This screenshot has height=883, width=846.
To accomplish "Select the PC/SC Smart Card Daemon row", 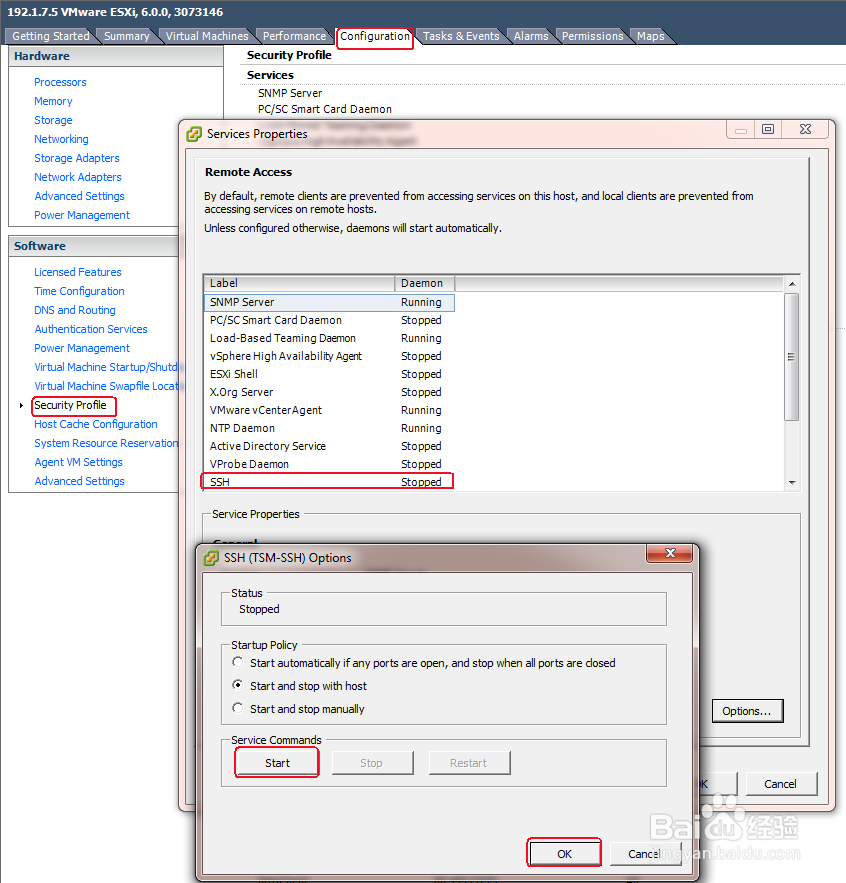I will pos(329,320).
